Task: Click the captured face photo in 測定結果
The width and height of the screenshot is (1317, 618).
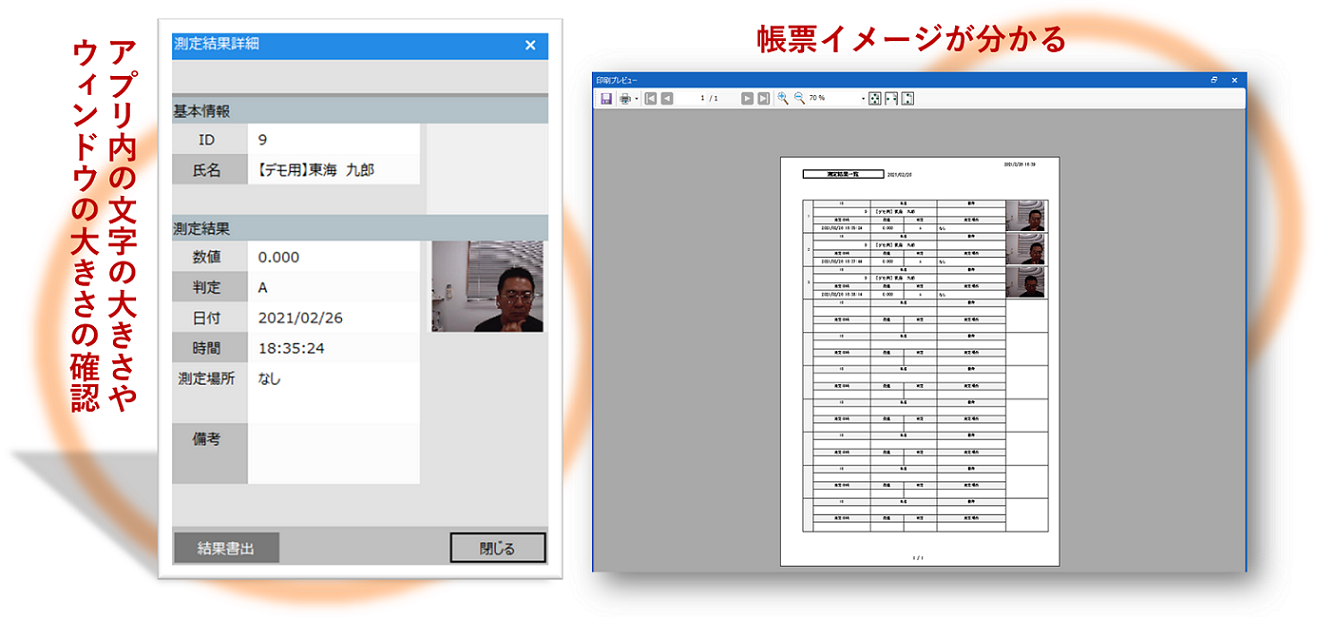Action: click(487, 286)
